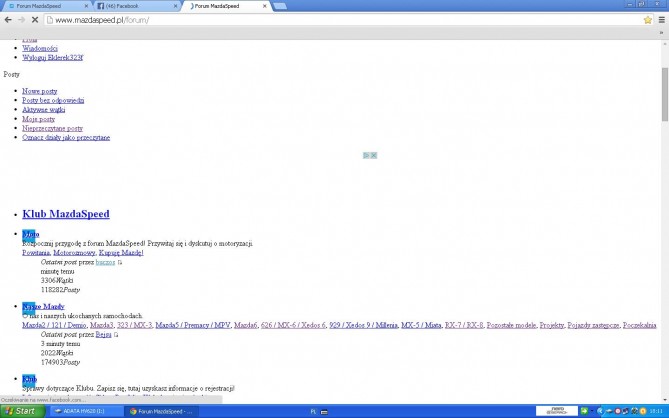The height and width of the screenshot is (418, 669).
Task: Open the Mazda6 subforum link
Action: point(245,325)
